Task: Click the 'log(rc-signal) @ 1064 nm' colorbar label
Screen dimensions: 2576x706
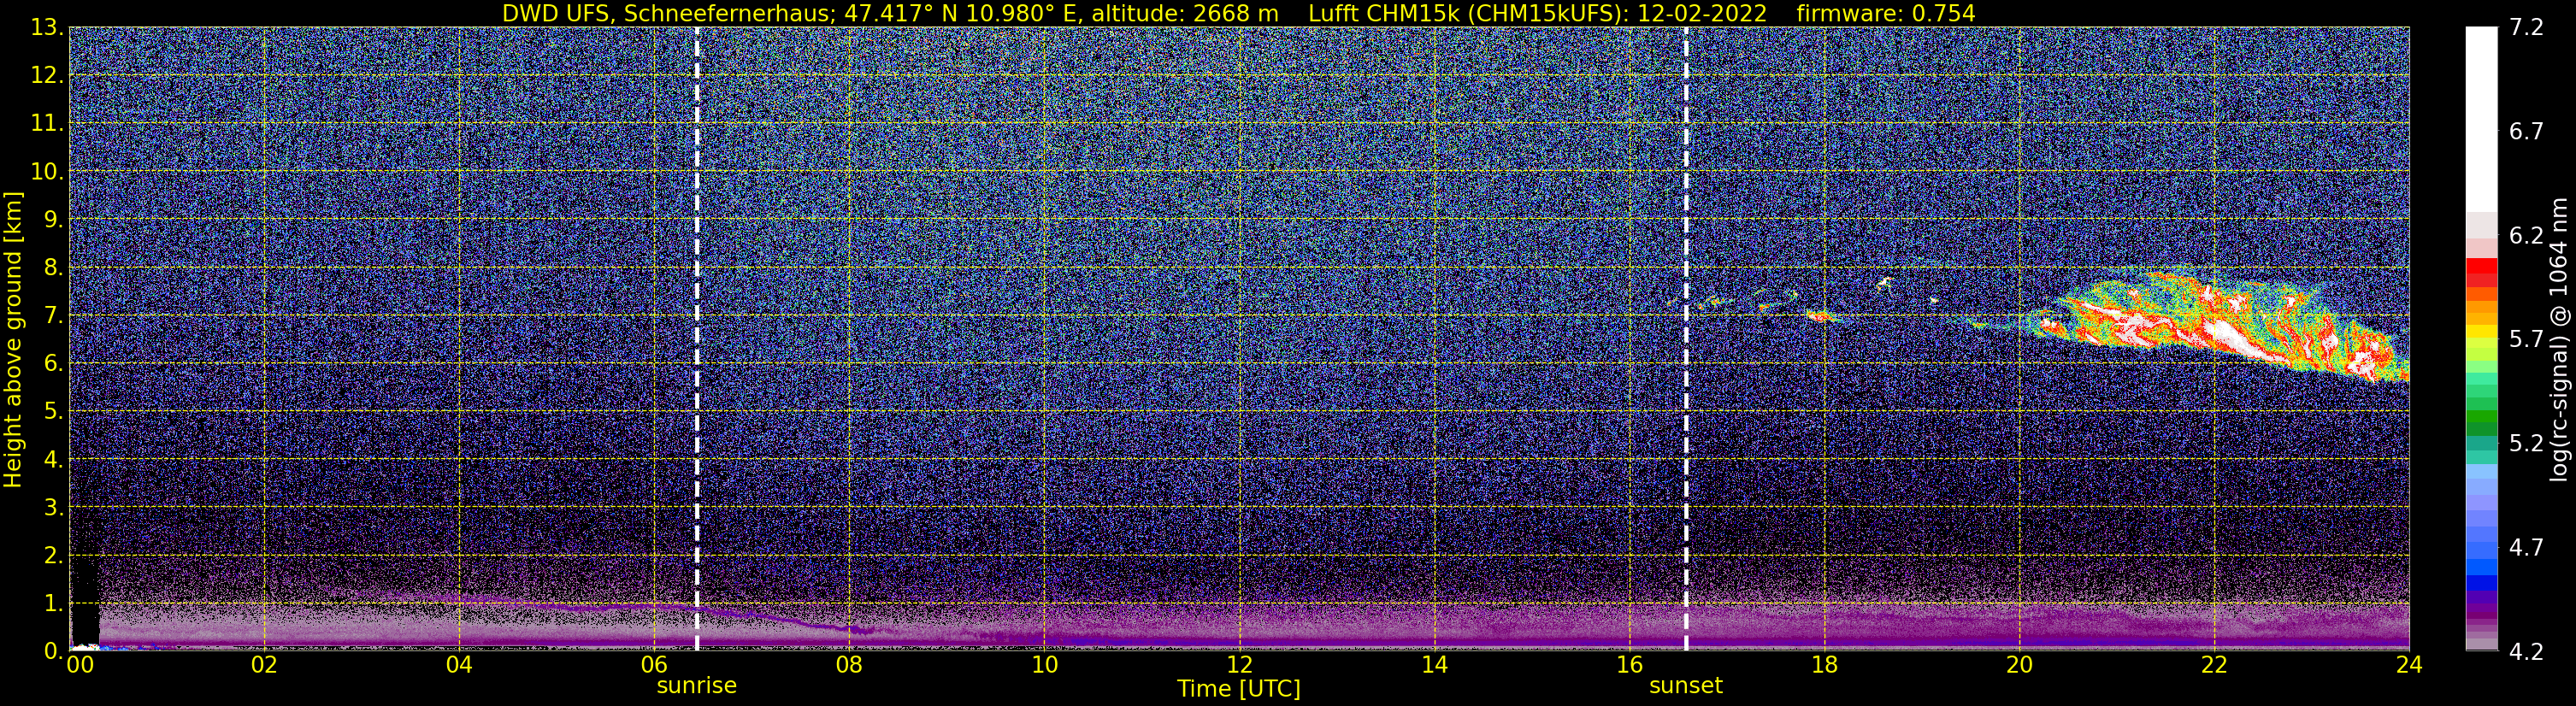Action: pos(2560,340)
